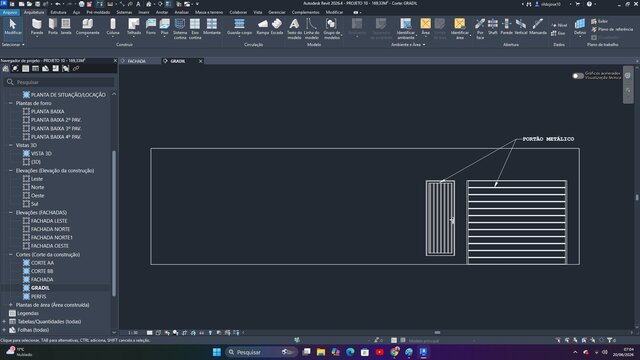640x360 pixels.
Task: Choose the Por face opening tool
Action: click(x=480, y=29)
